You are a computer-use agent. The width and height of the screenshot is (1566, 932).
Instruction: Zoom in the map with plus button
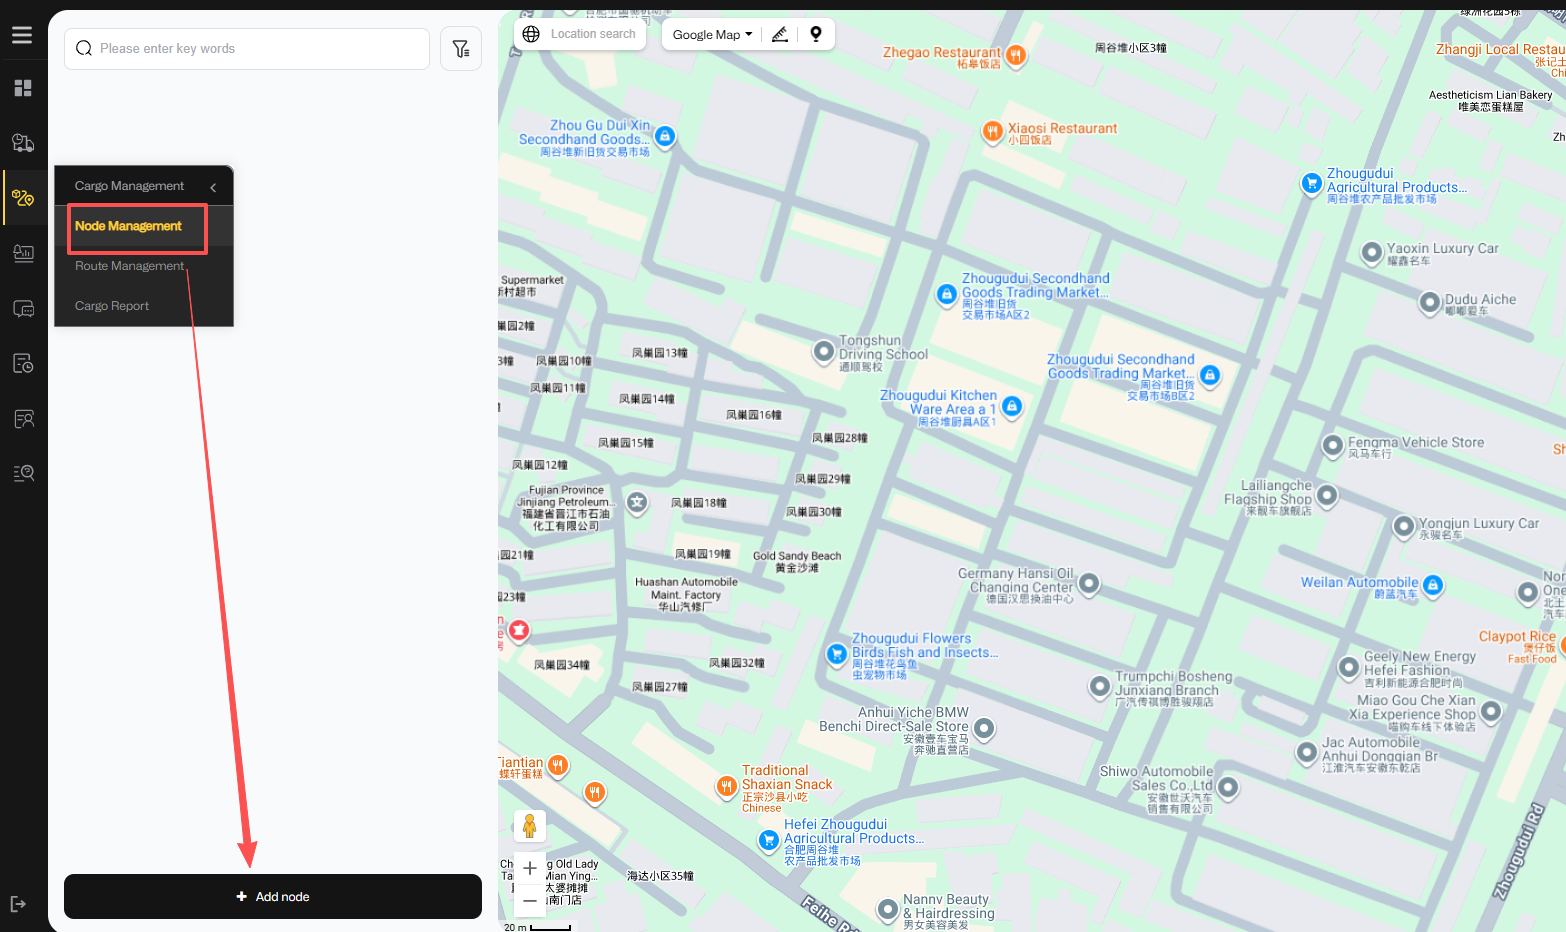pos(530,868)
